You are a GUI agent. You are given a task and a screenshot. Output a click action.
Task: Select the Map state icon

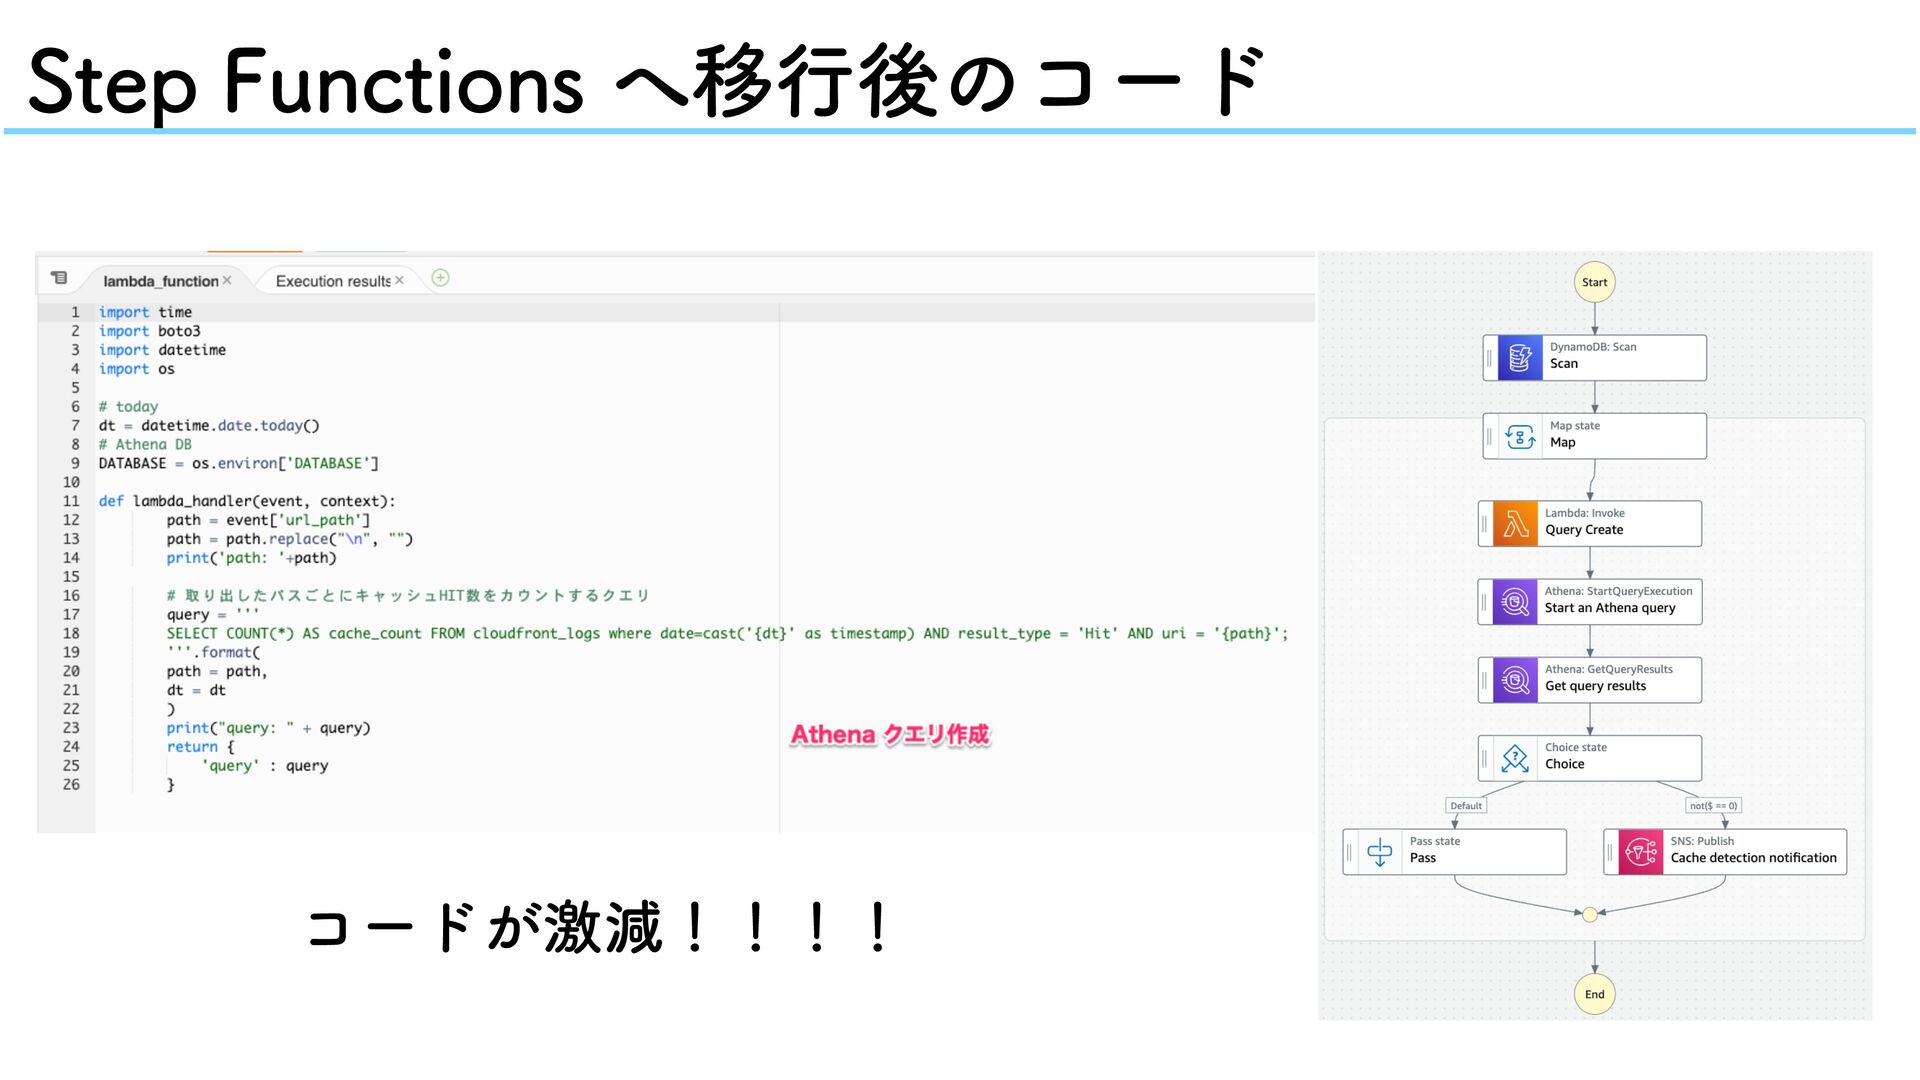coord(1520,437)
